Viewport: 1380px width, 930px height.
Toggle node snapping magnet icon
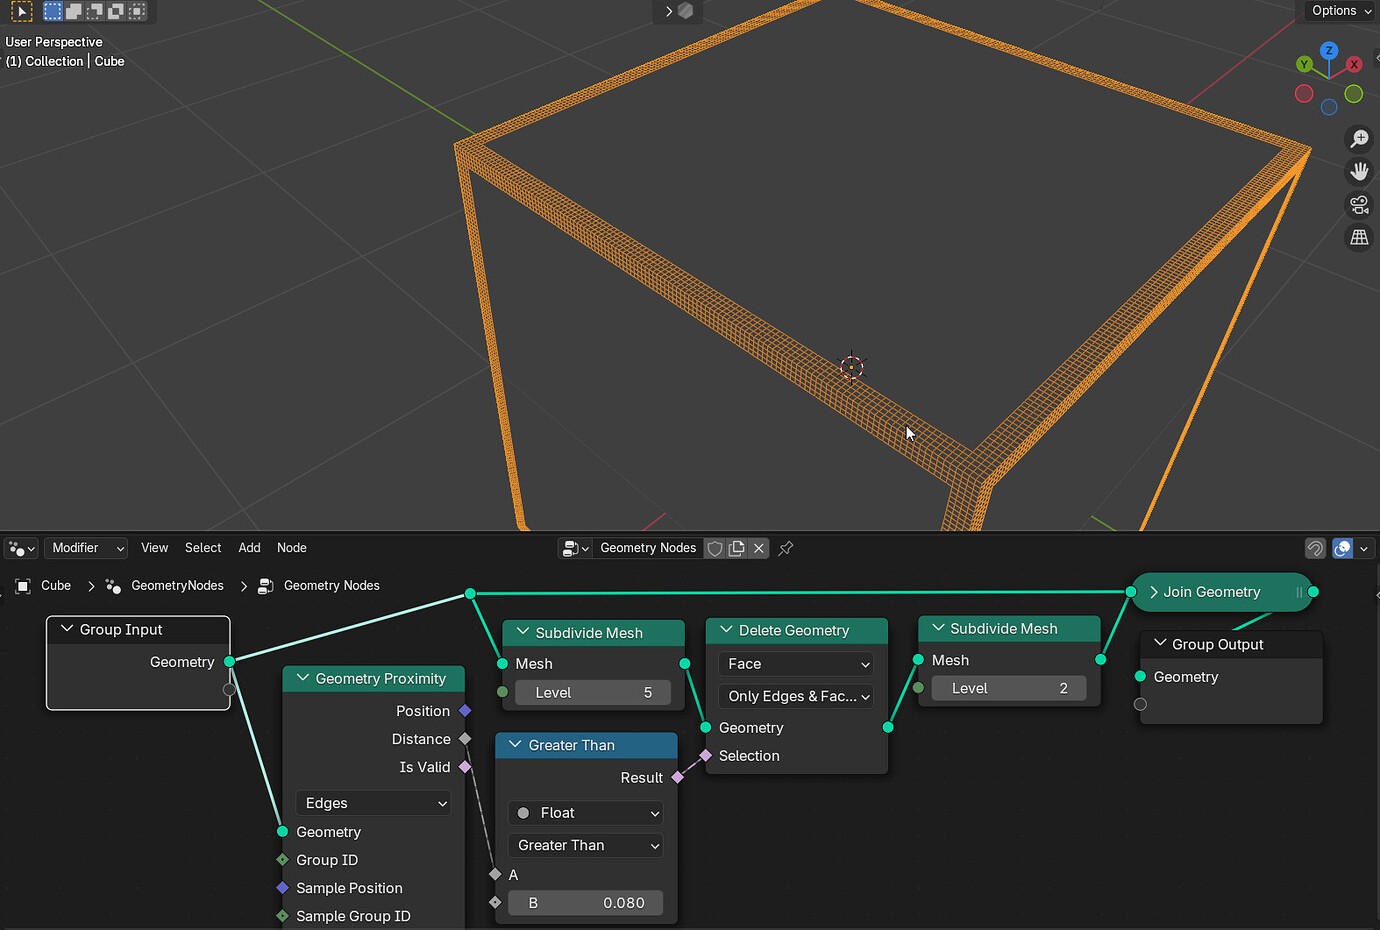(x=1315, y=548)
